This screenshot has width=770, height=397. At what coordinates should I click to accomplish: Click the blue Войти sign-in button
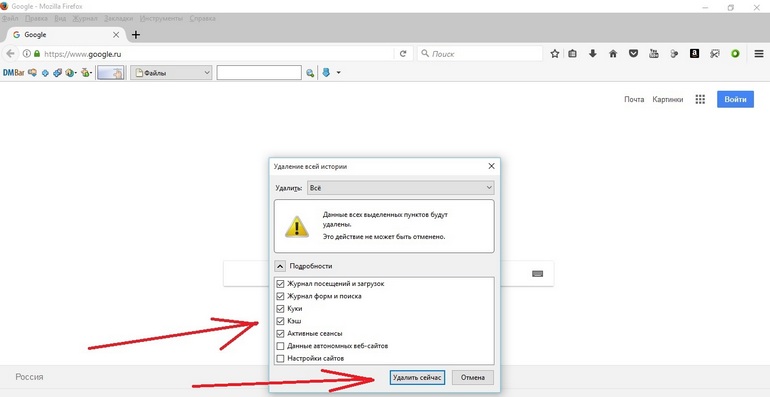735,99
